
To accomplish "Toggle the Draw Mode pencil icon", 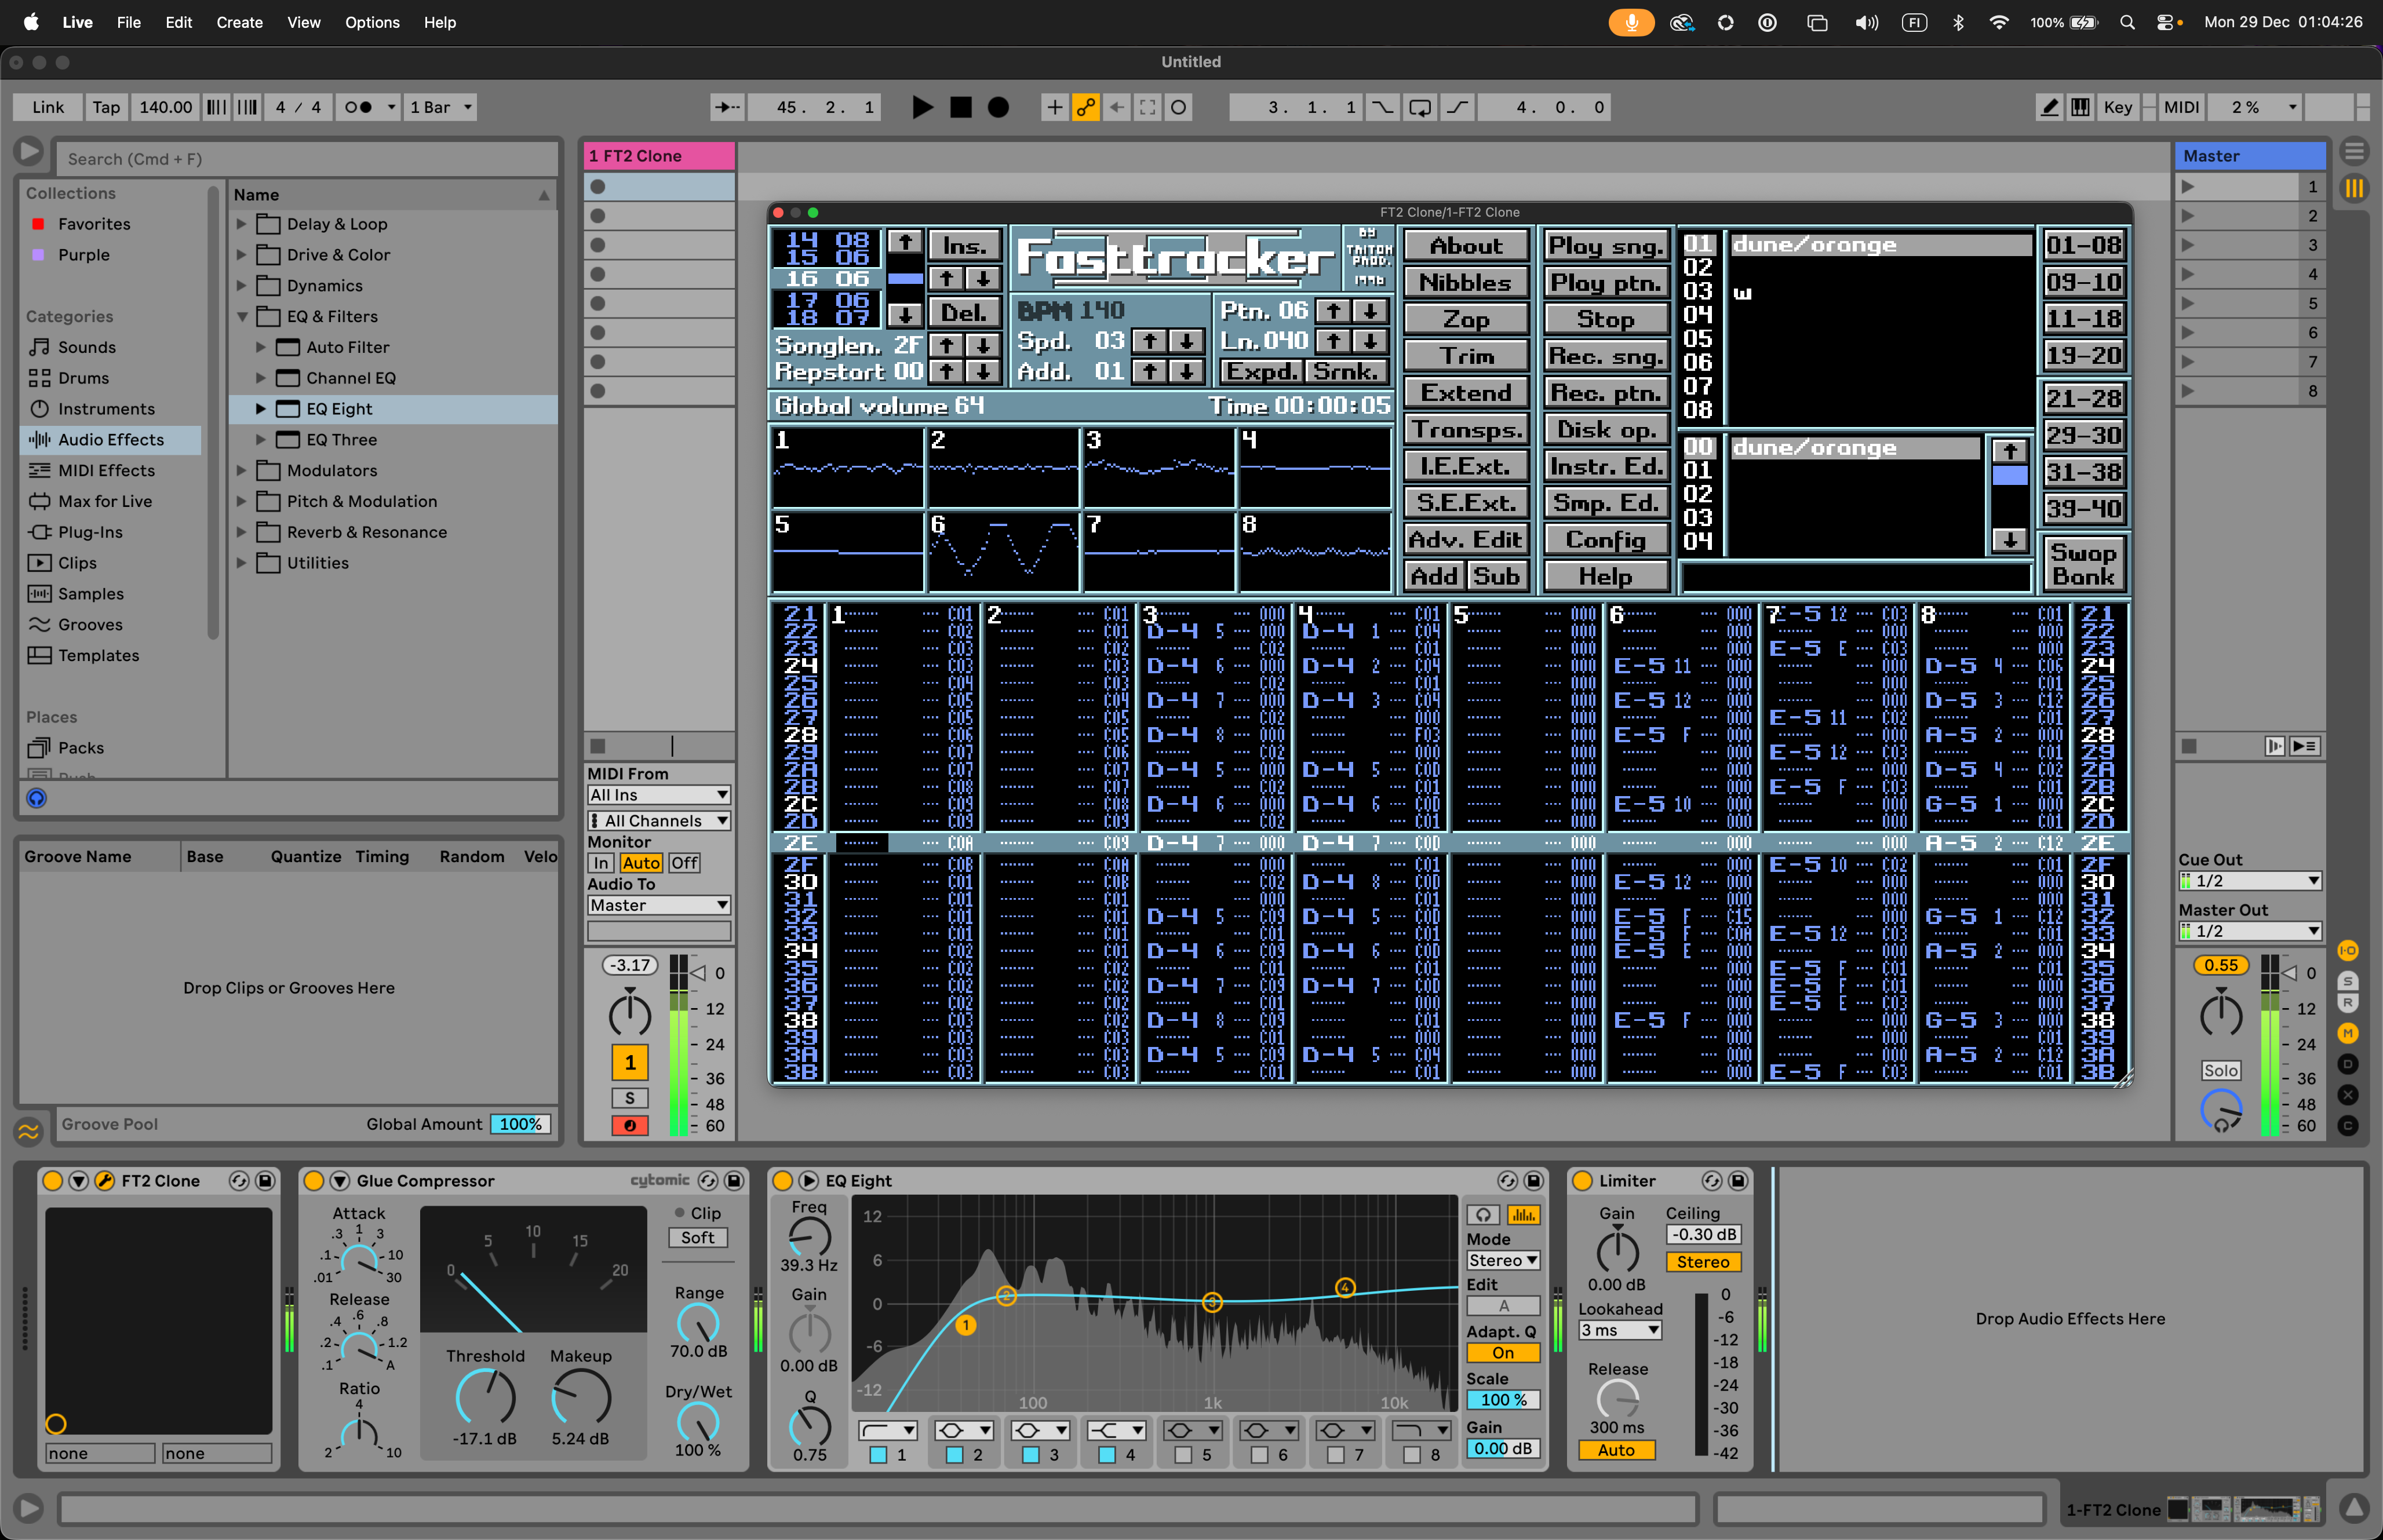I will tap(2049, 107).
